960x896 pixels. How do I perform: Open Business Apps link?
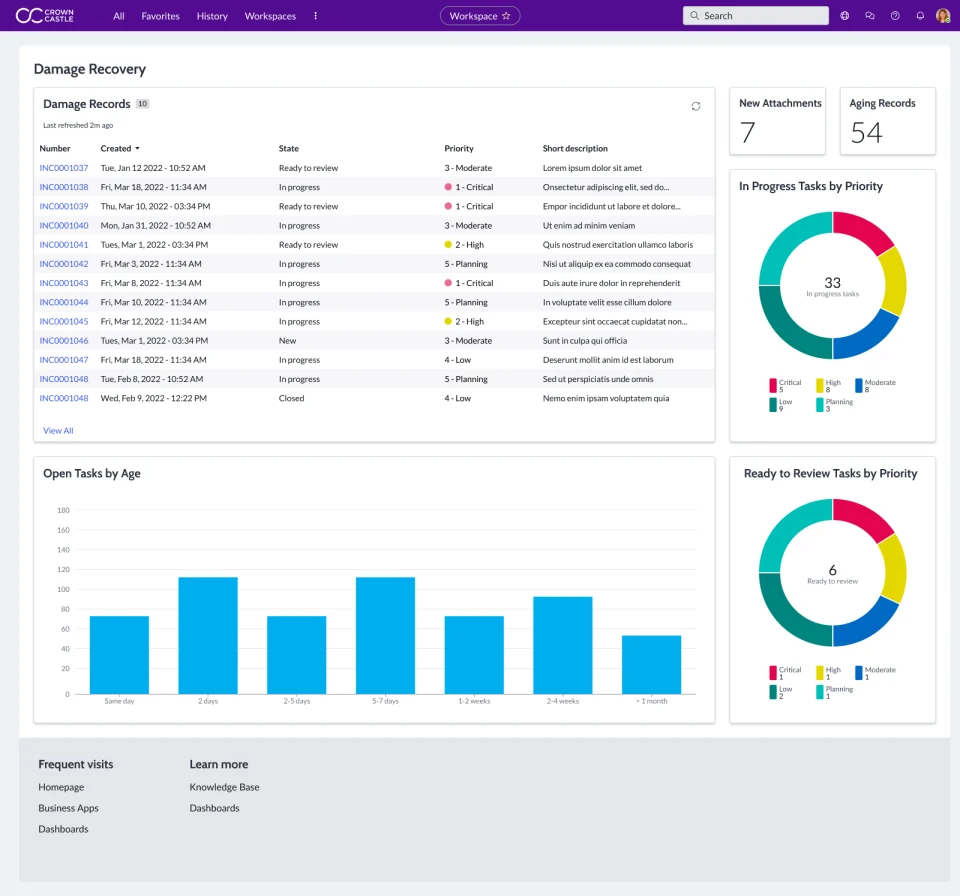pyautogui.click(x=69, y=808)
